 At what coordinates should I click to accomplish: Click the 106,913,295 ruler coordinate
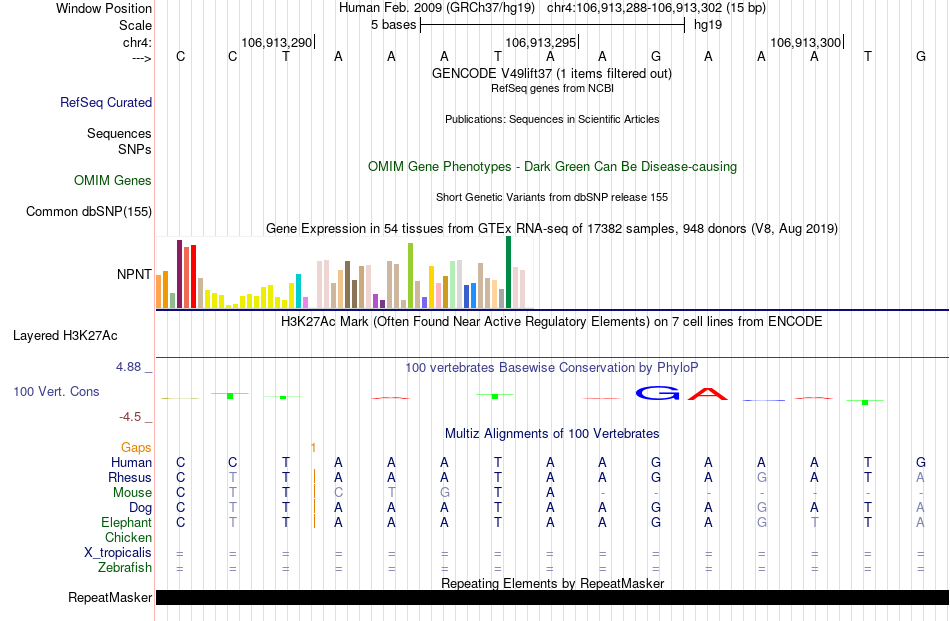pyautogui.click(x=540, y=42)
